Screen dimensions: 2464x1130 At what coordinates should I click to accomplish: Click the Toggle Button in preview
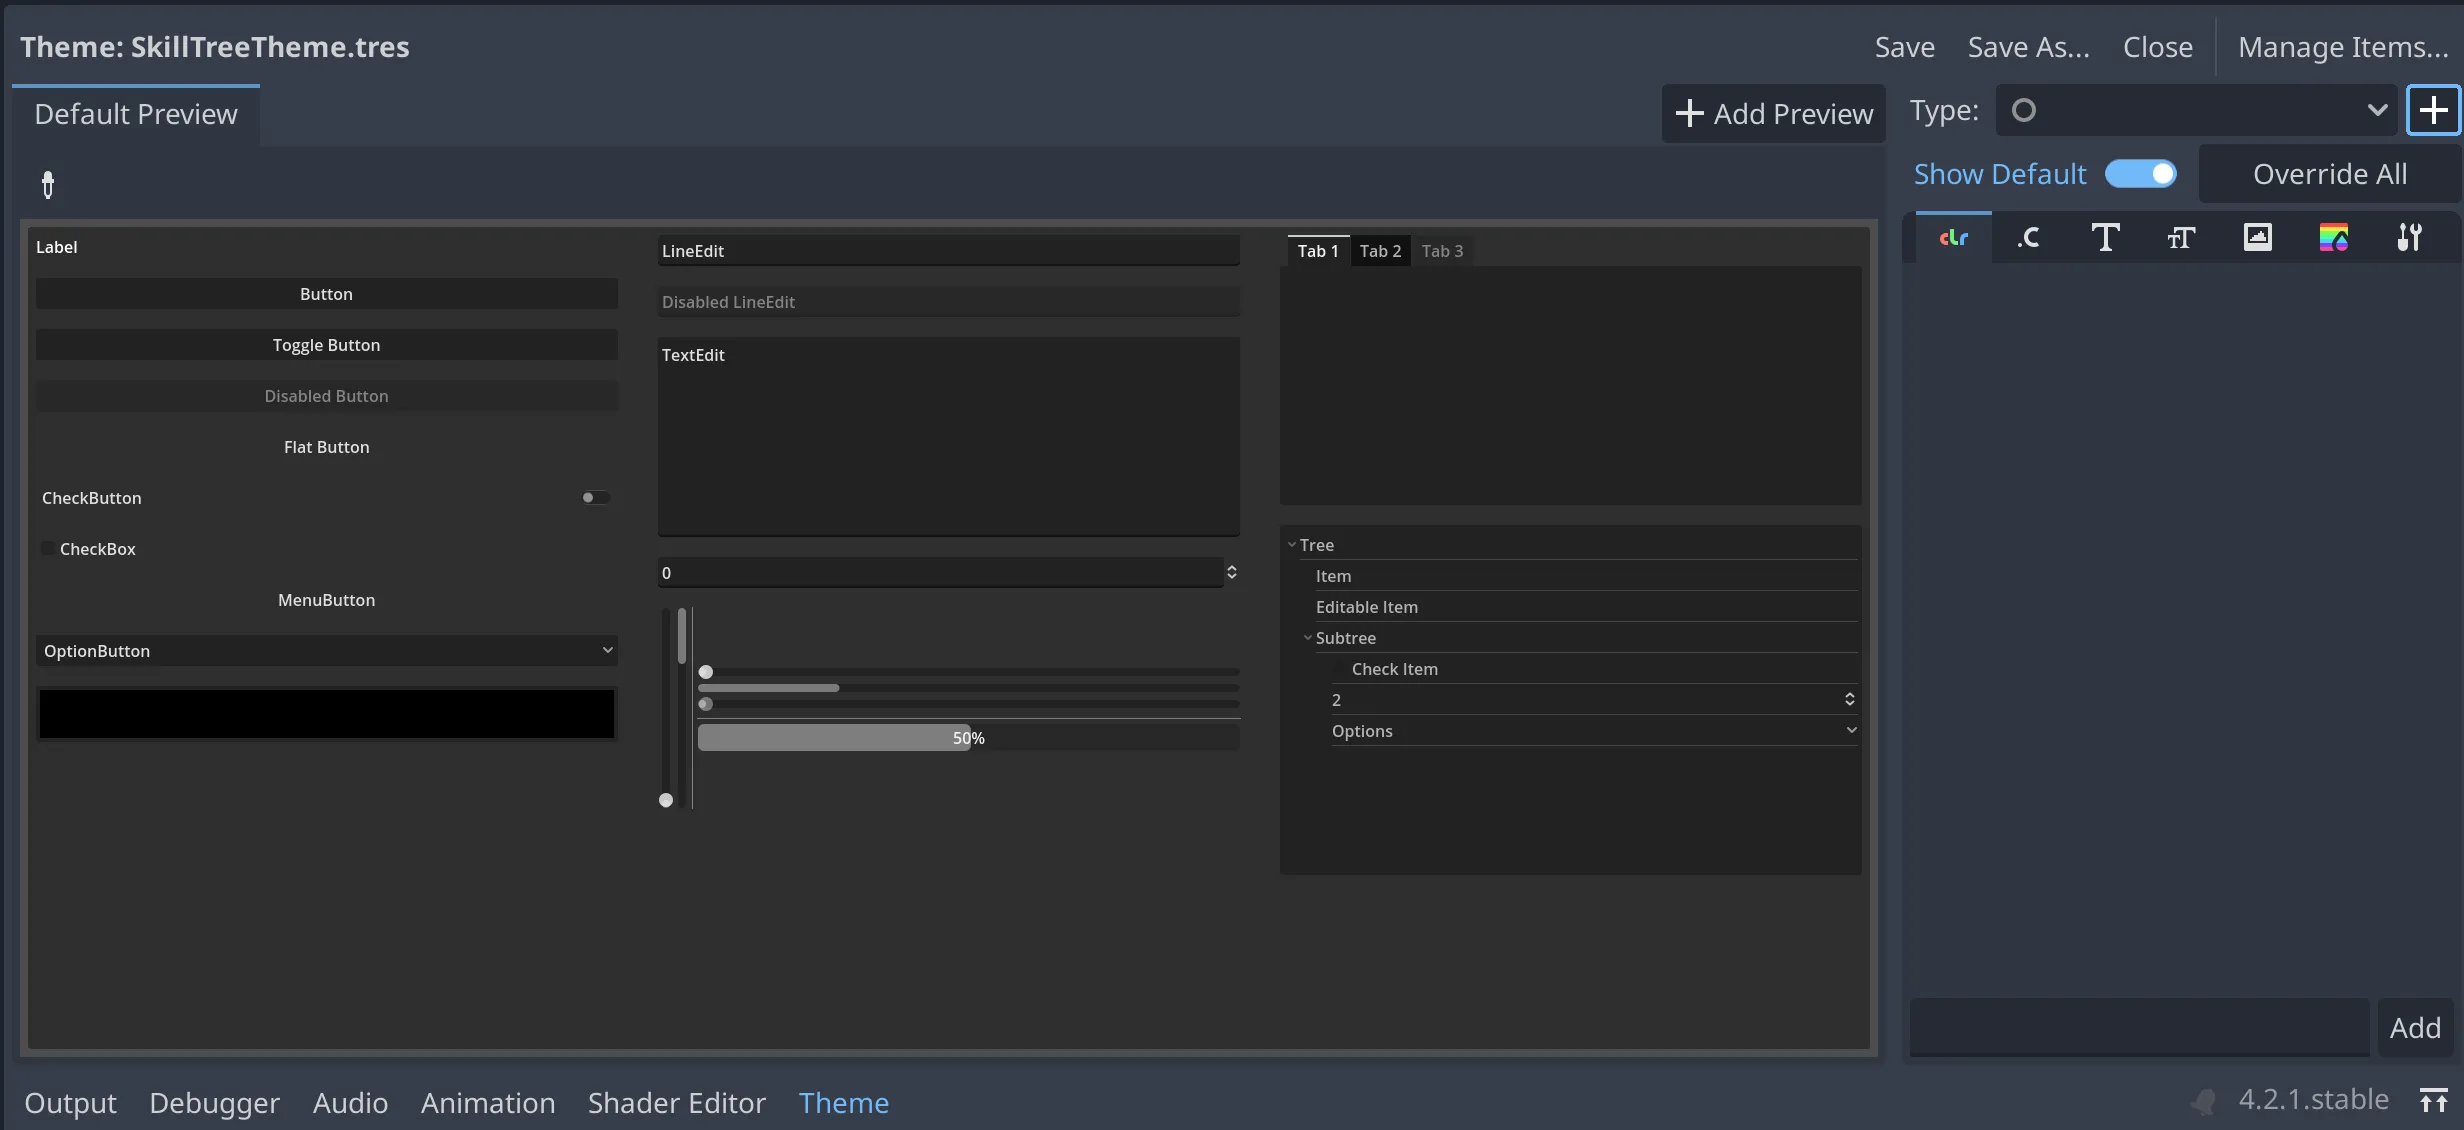[326, 345]
